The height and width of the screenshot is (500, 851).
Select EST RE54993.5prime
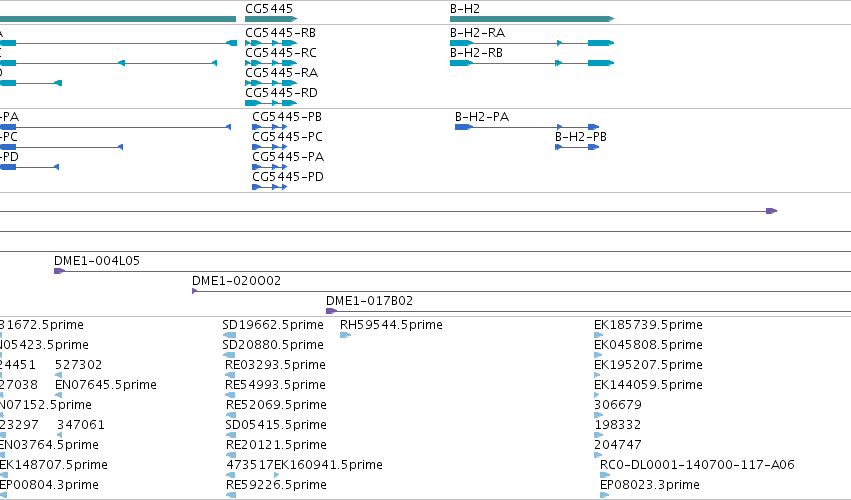pos(275,385)
